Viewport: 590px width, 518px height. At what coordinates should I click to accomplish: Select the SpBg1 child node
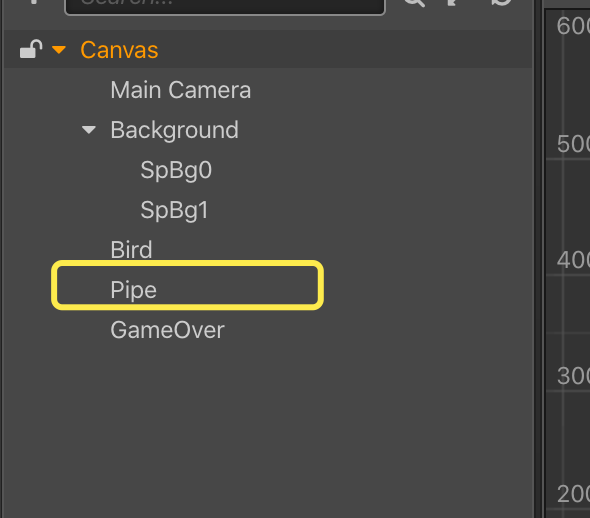tap(174, 210)
